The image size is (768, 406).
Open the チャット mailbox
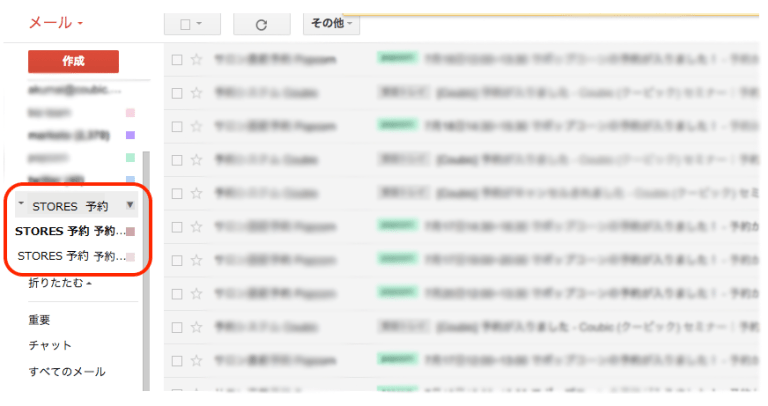[50, 345]
